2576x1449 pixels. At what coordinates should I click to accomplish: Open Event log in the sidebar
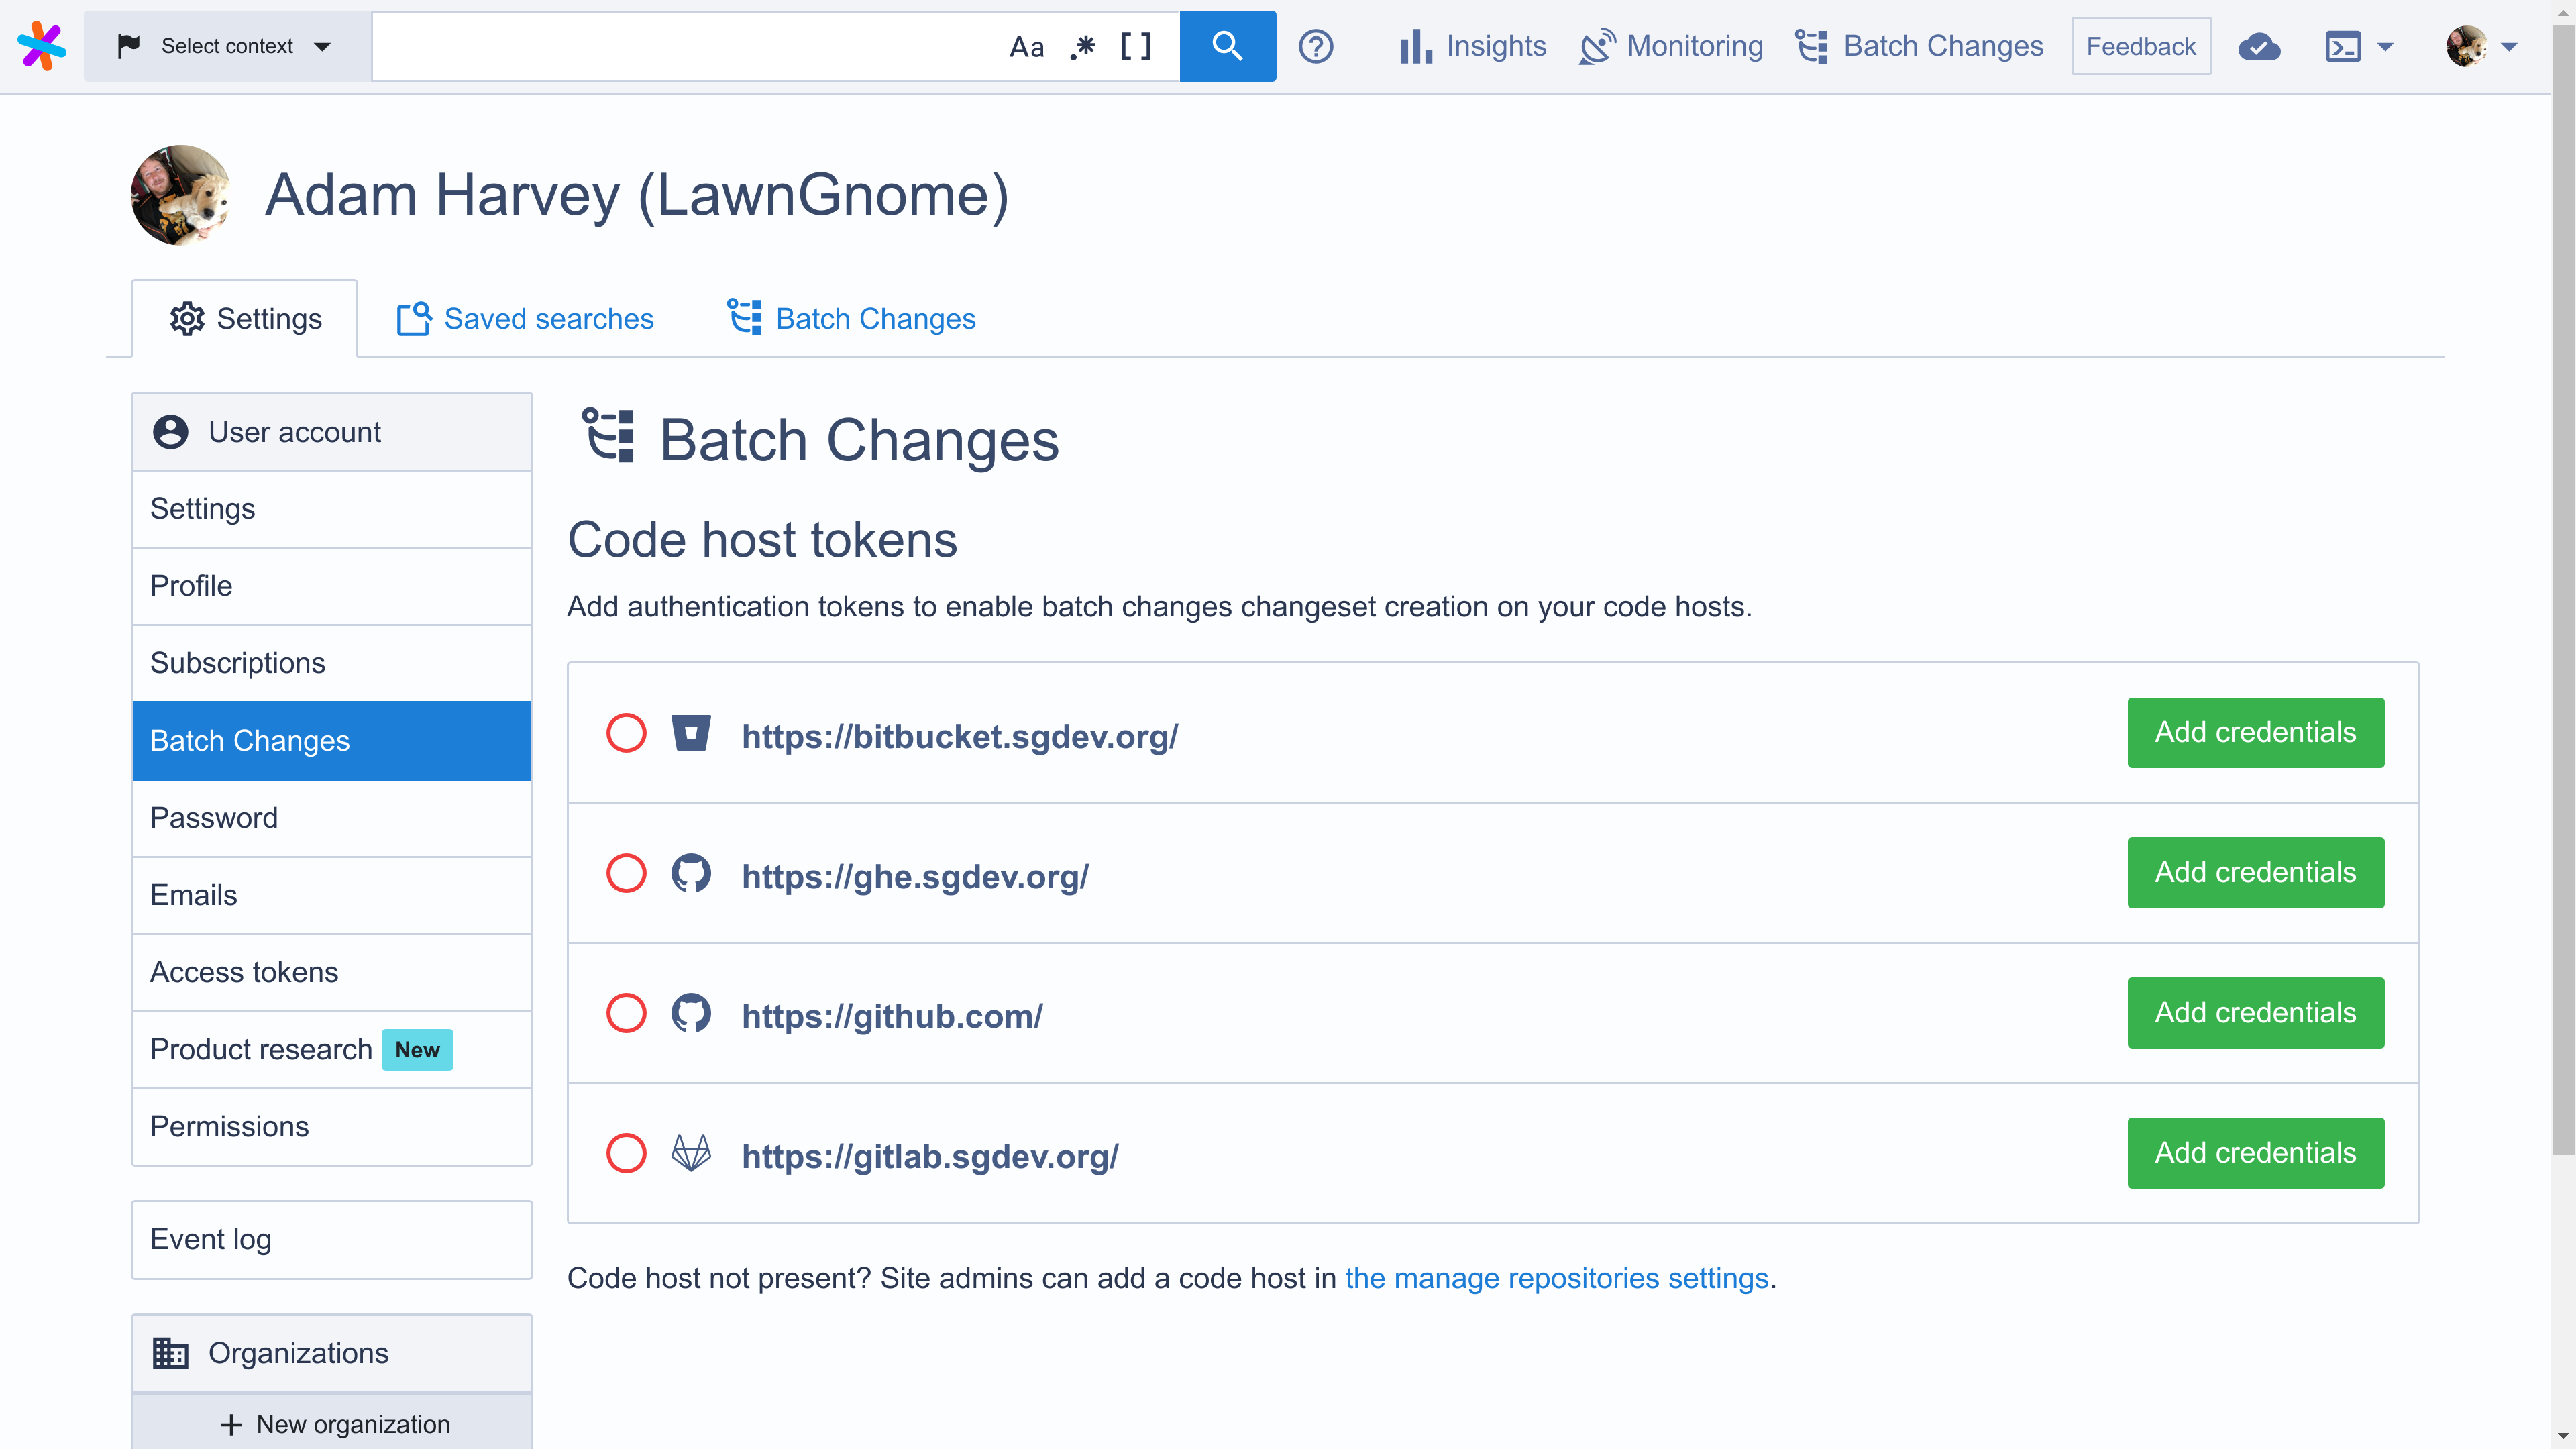332,1240
